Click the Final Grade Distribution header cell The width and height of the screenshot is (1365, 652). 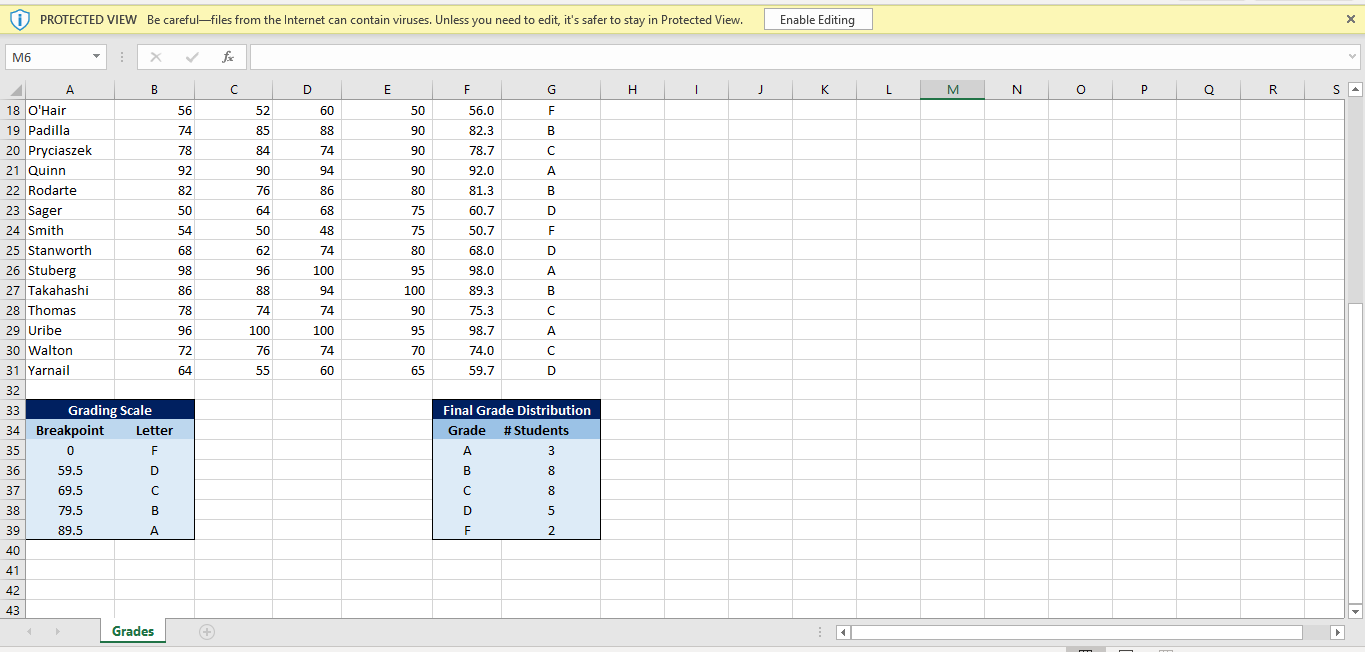point(516,409)
